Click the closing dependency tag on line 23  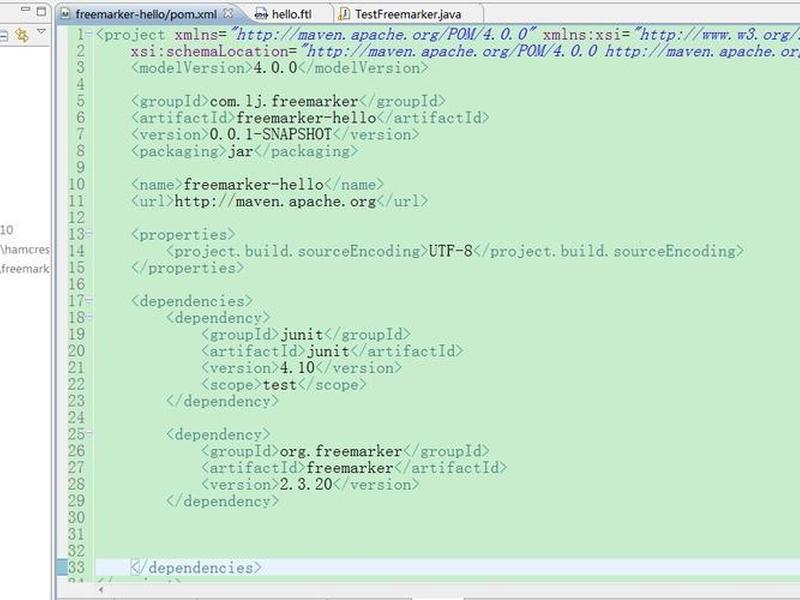[222, 402]
